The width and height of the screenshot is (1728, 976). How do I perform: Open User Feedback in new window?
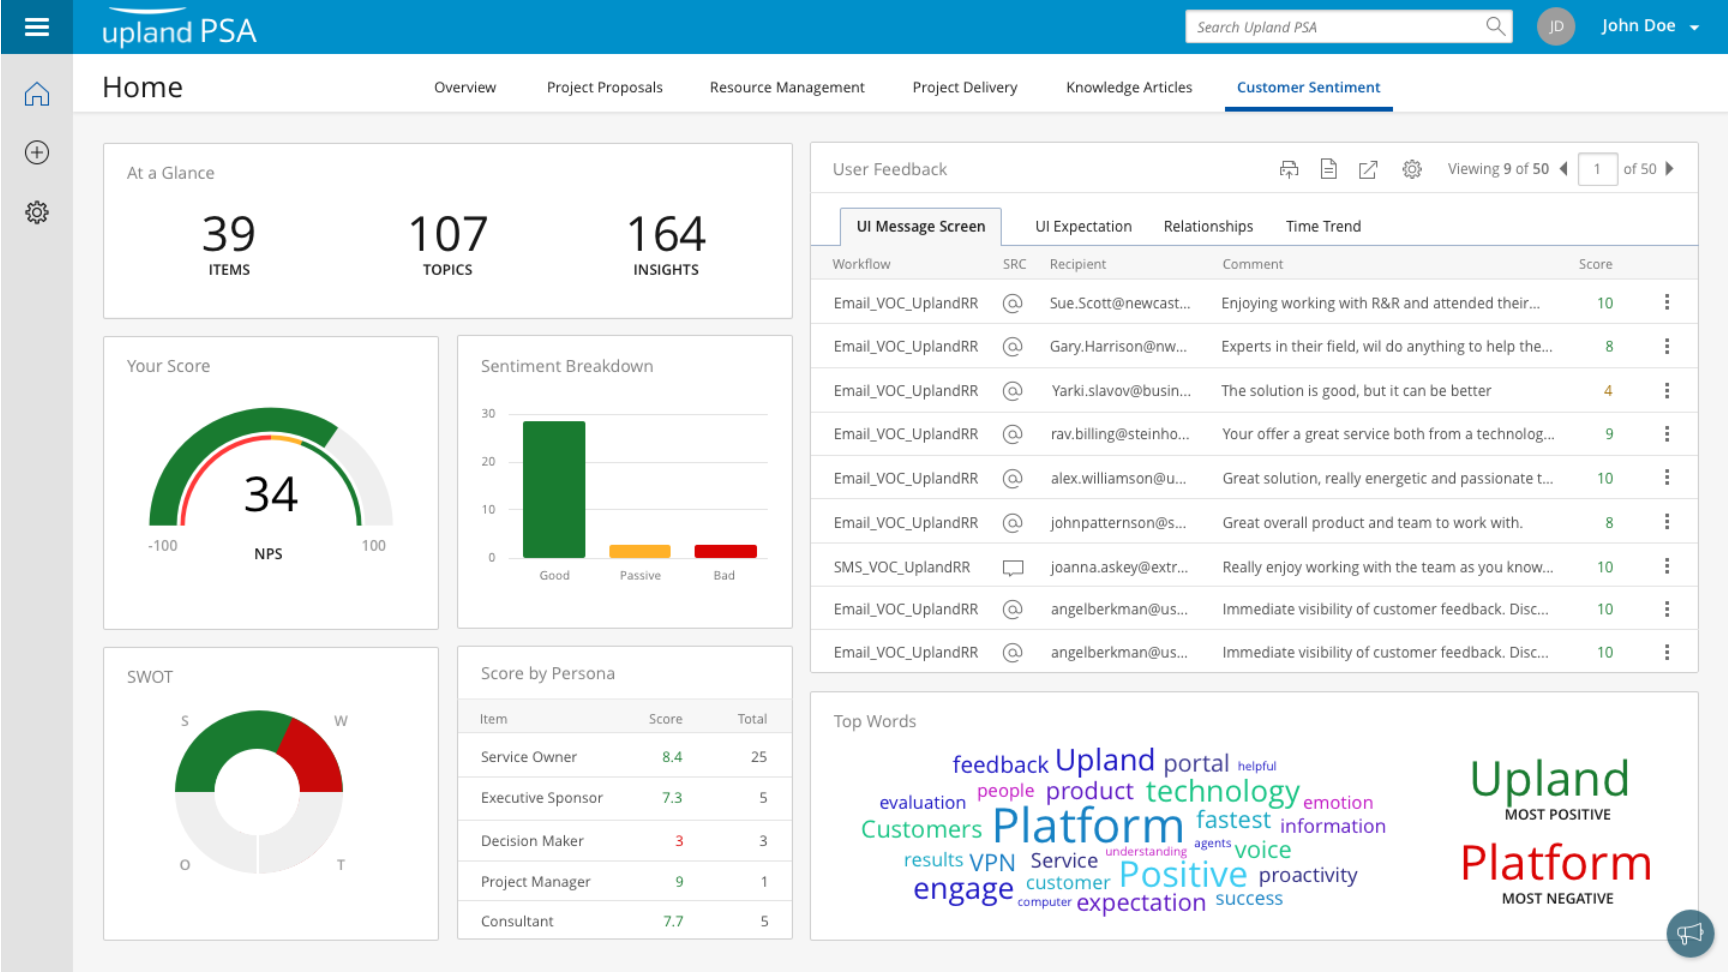tap(1368, 169)
